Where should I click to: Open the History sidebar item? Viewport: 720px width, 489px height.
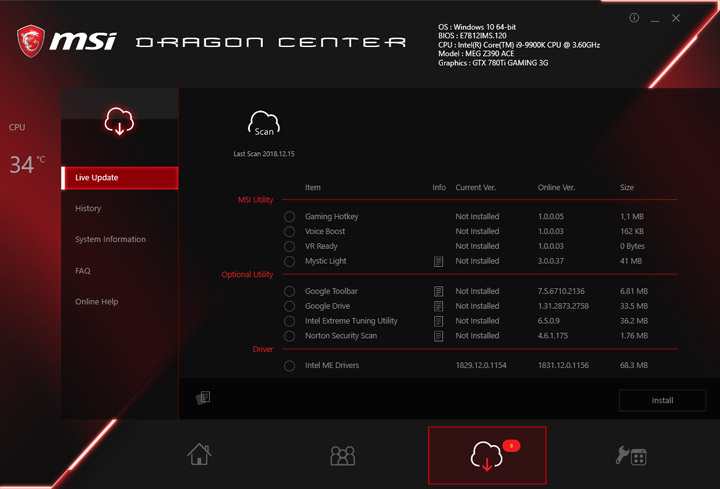[88, 208]
